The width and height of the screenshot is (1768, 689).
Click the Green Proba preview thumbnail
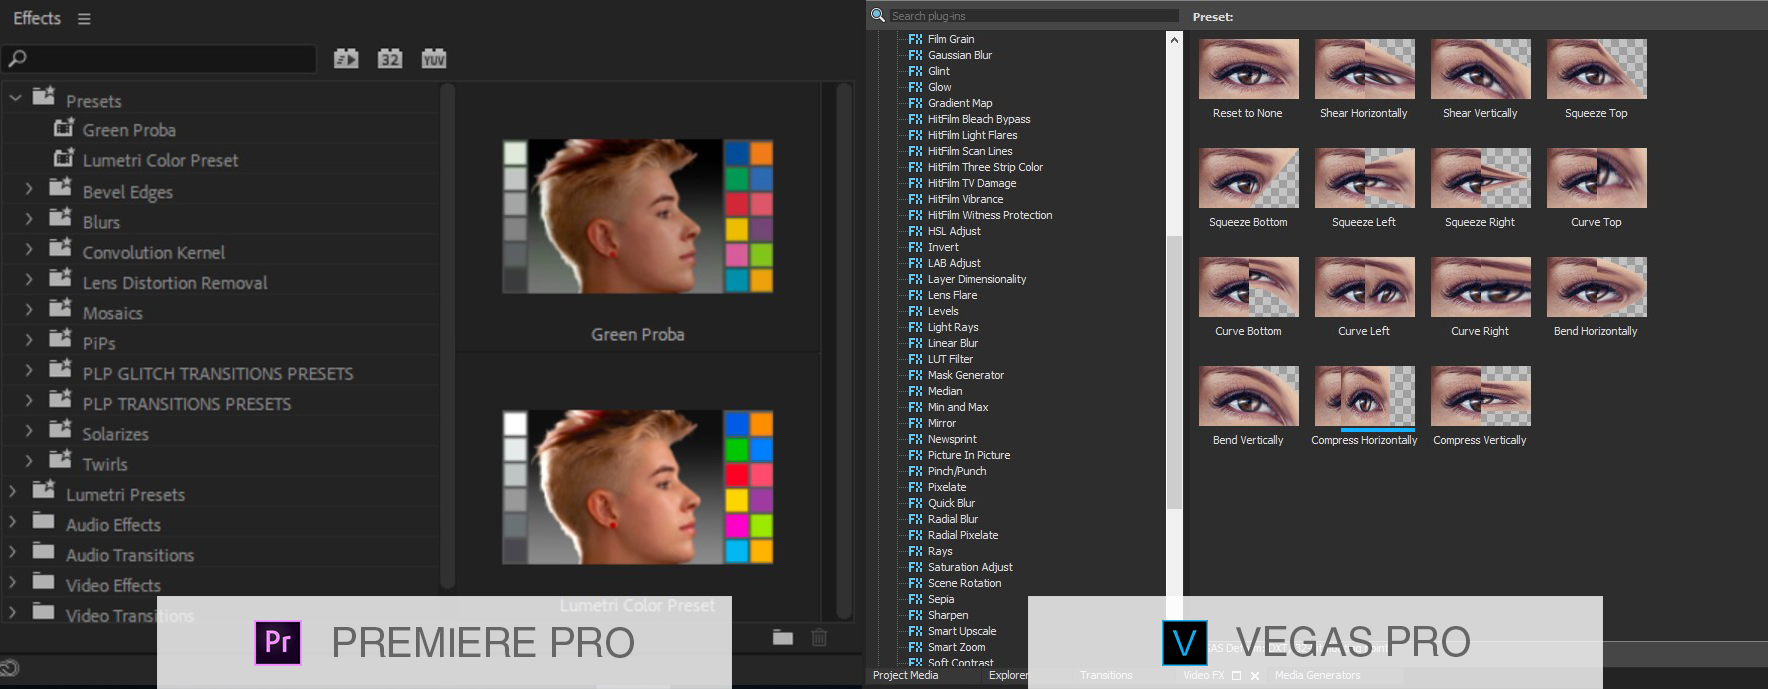coord(638,216)
